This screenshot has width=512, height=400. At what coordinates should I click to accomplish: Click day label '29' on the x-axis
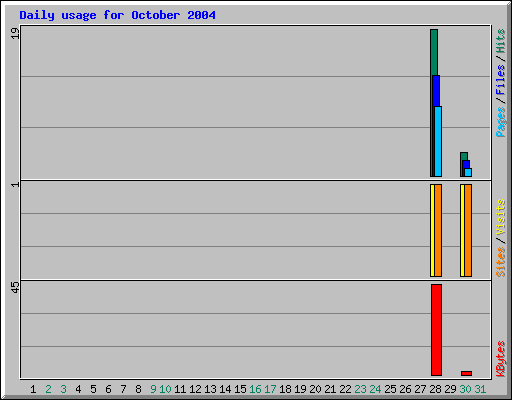450,389
